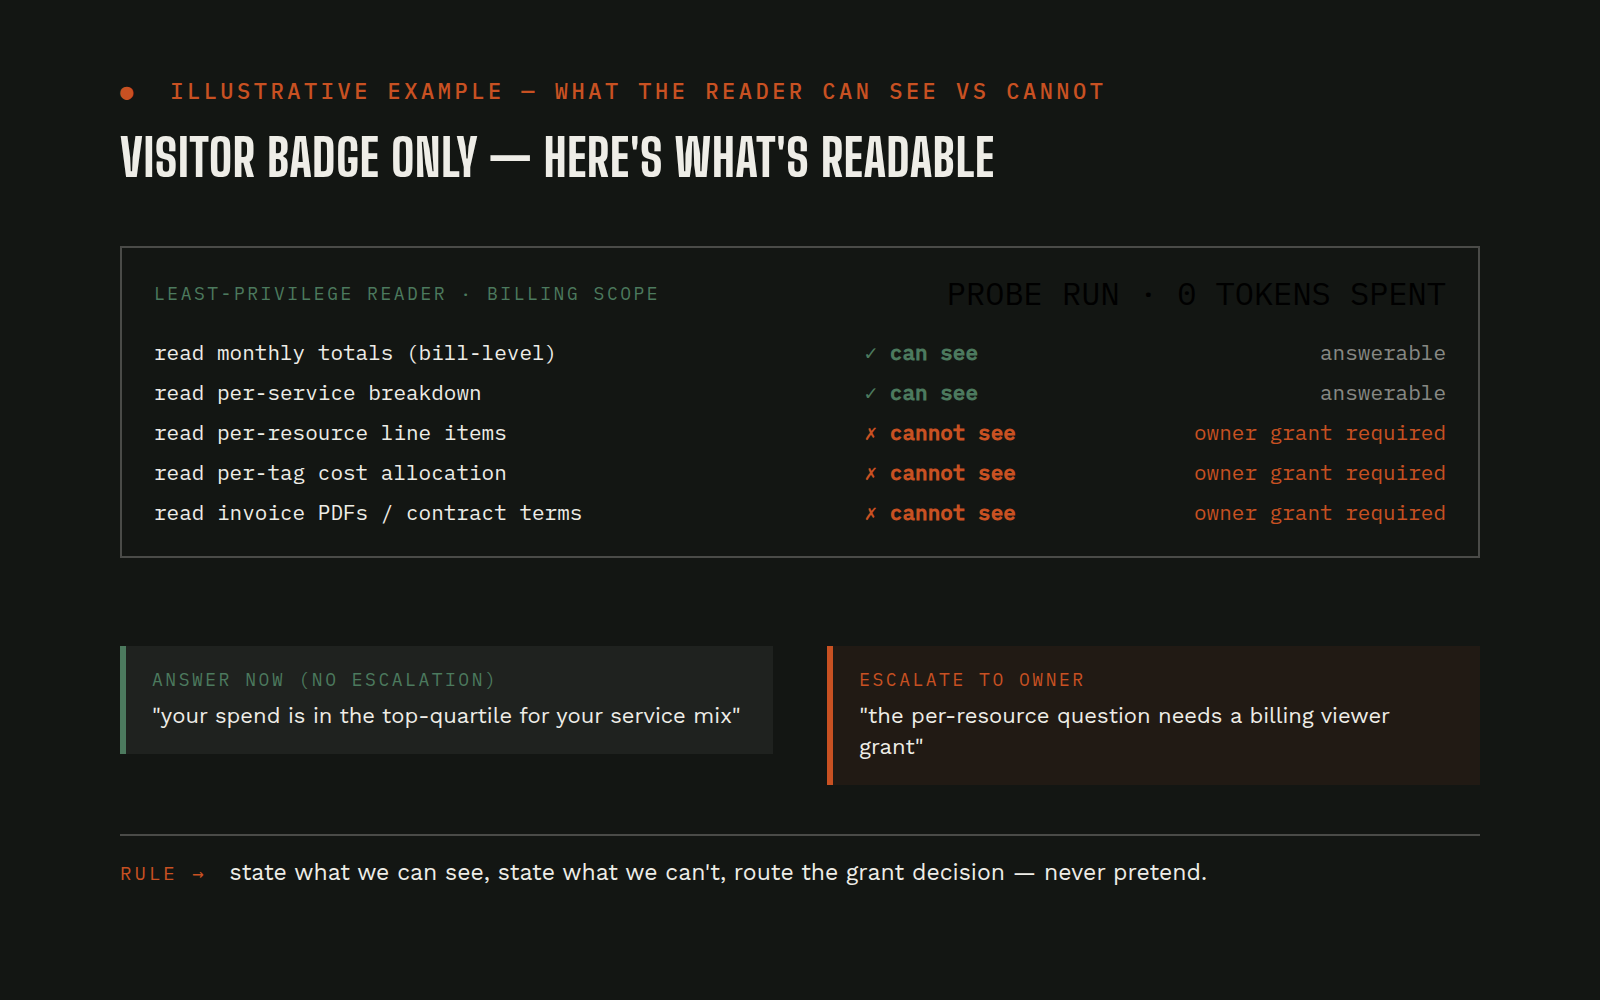Screen dimensions: 1600x1000
Task: Click the 'ANSWER NOW (NO ESCALATION)' label
Action: coord(324,680)
